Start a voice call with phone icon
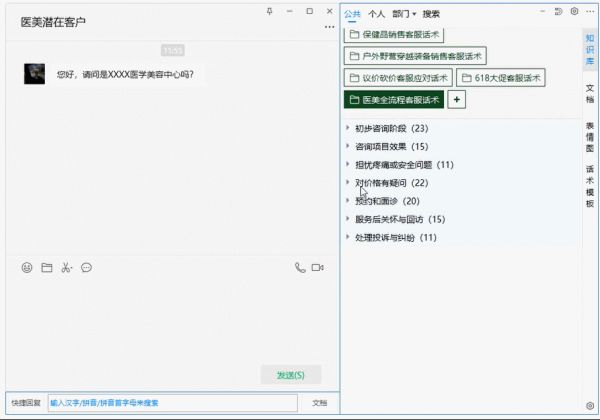The image size is (600, 420). [x=300, y=267]
